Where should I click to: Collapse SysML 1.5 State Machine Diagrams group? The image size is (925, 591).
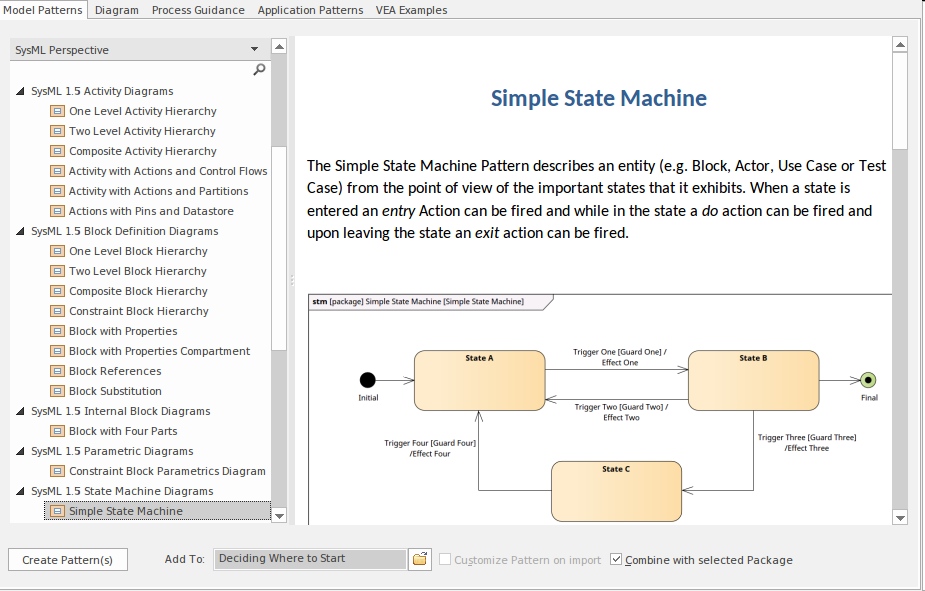click(21, 491)
